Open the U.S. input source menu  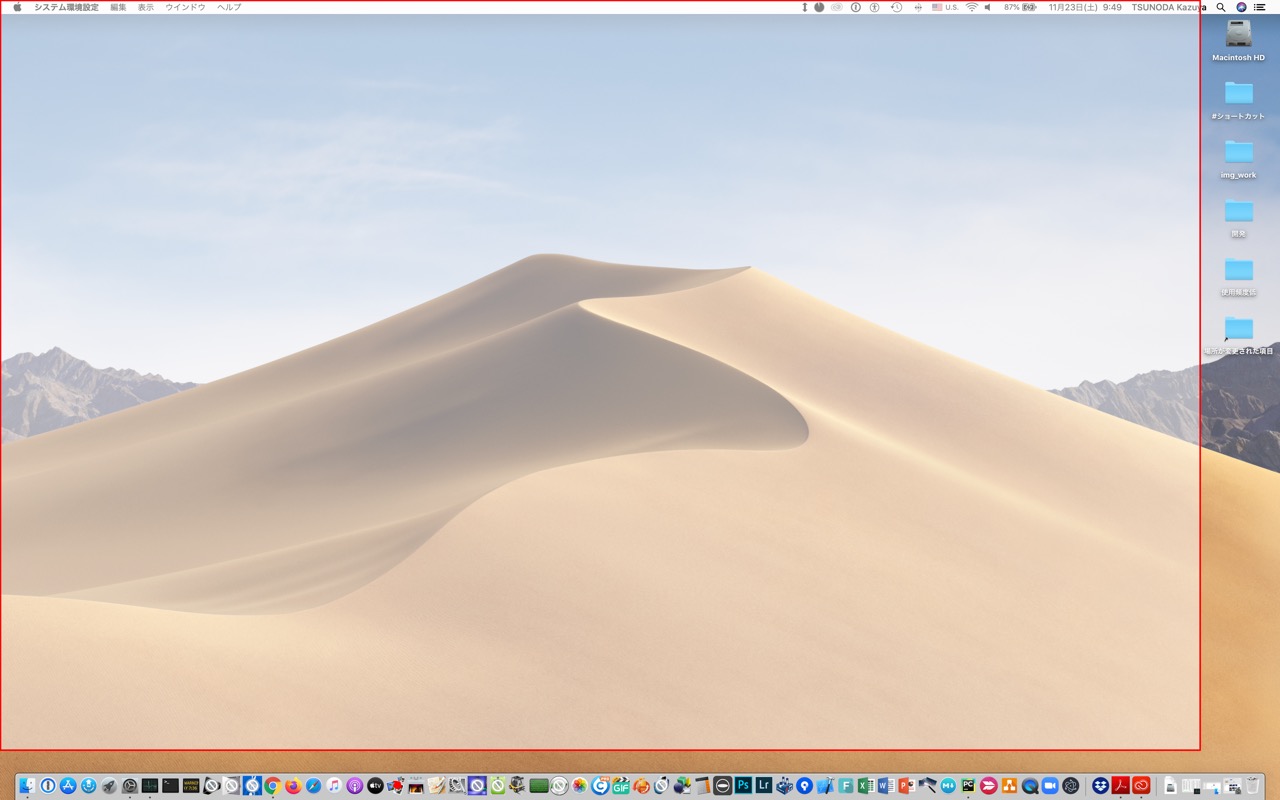tap(945, 7)
